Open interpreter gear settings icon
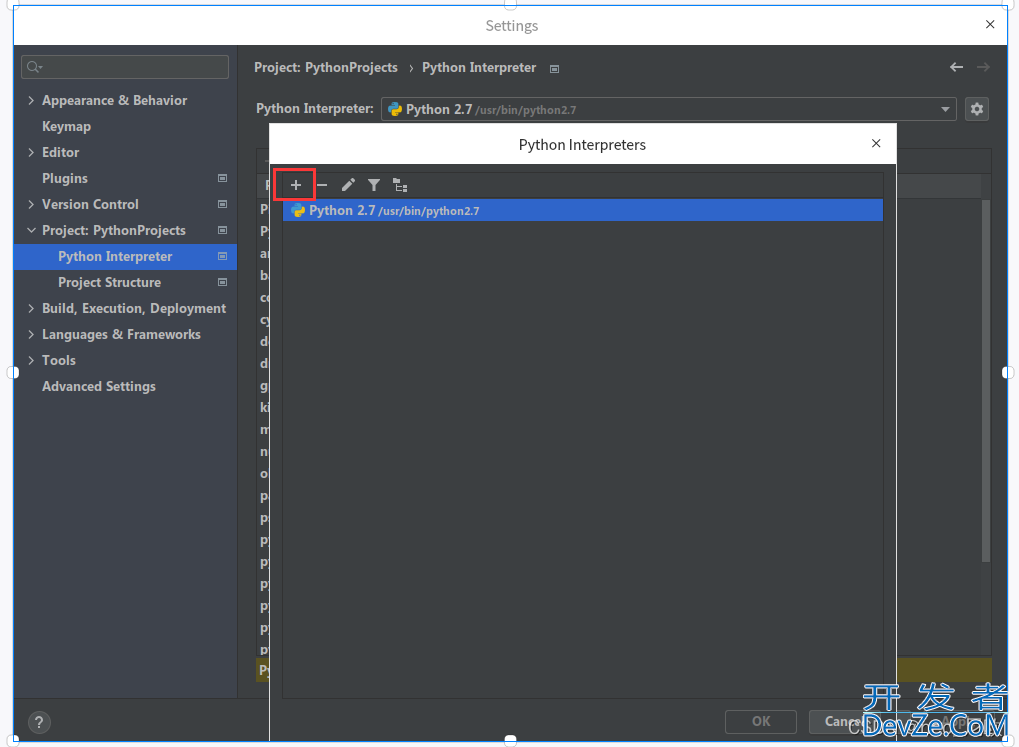This screenshot has width=1019, height=747. coord(977,109)
